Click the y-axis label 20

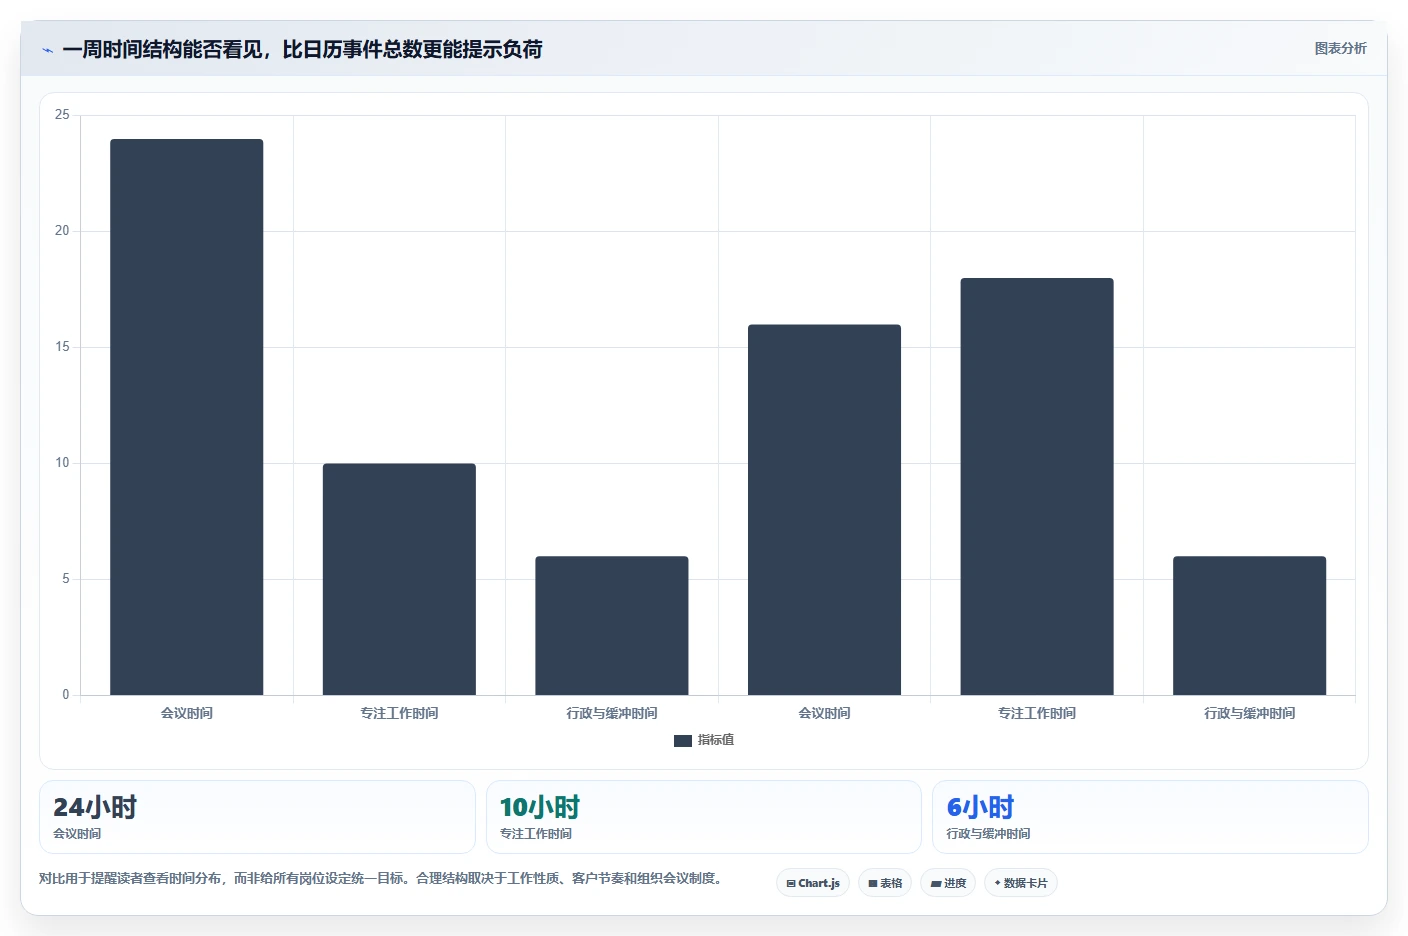pos(62,231)
